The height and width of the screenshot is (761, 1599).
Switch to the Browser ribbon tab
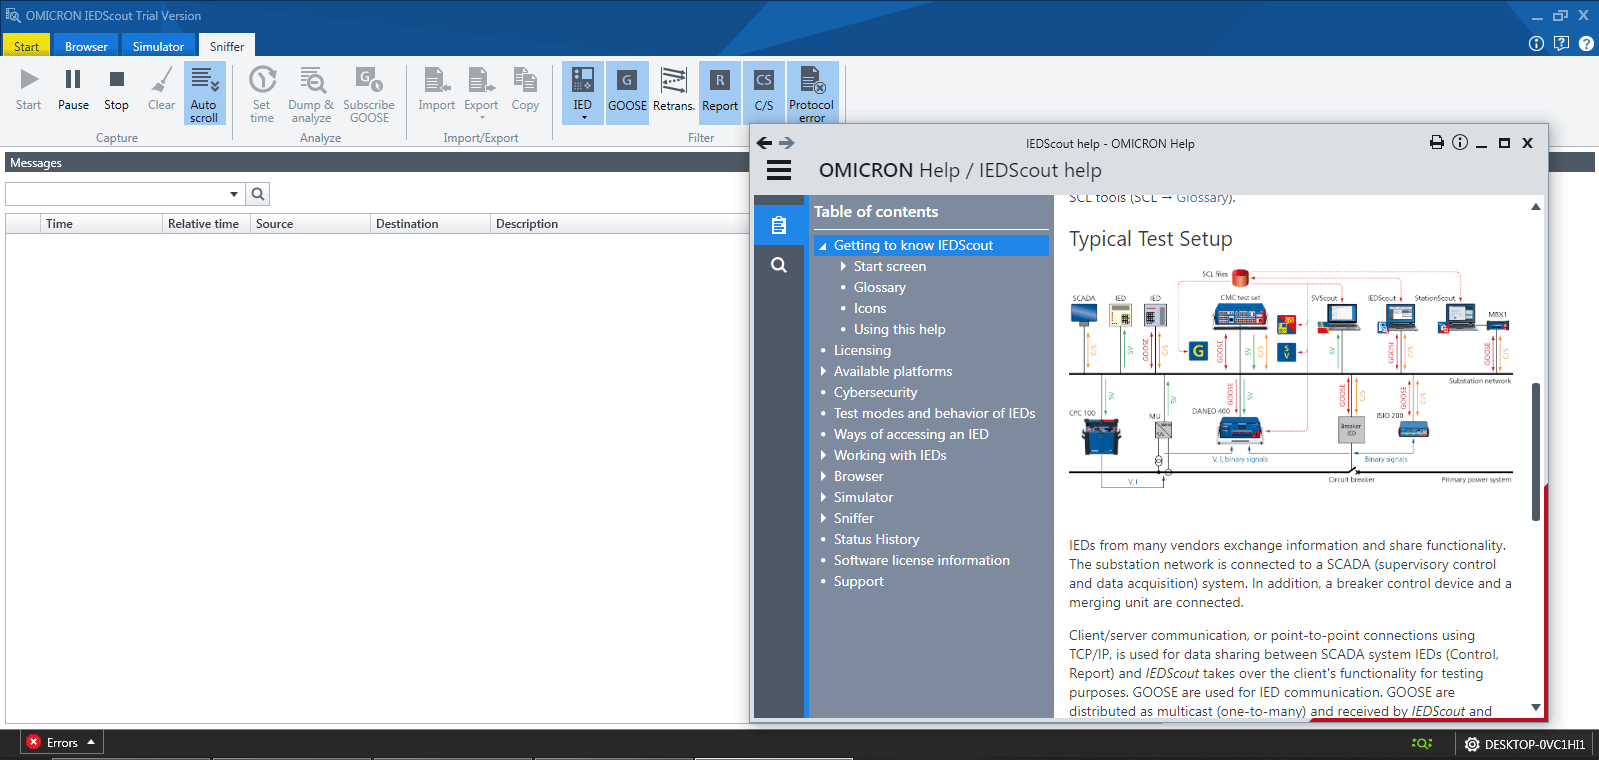tap(86, 46)
